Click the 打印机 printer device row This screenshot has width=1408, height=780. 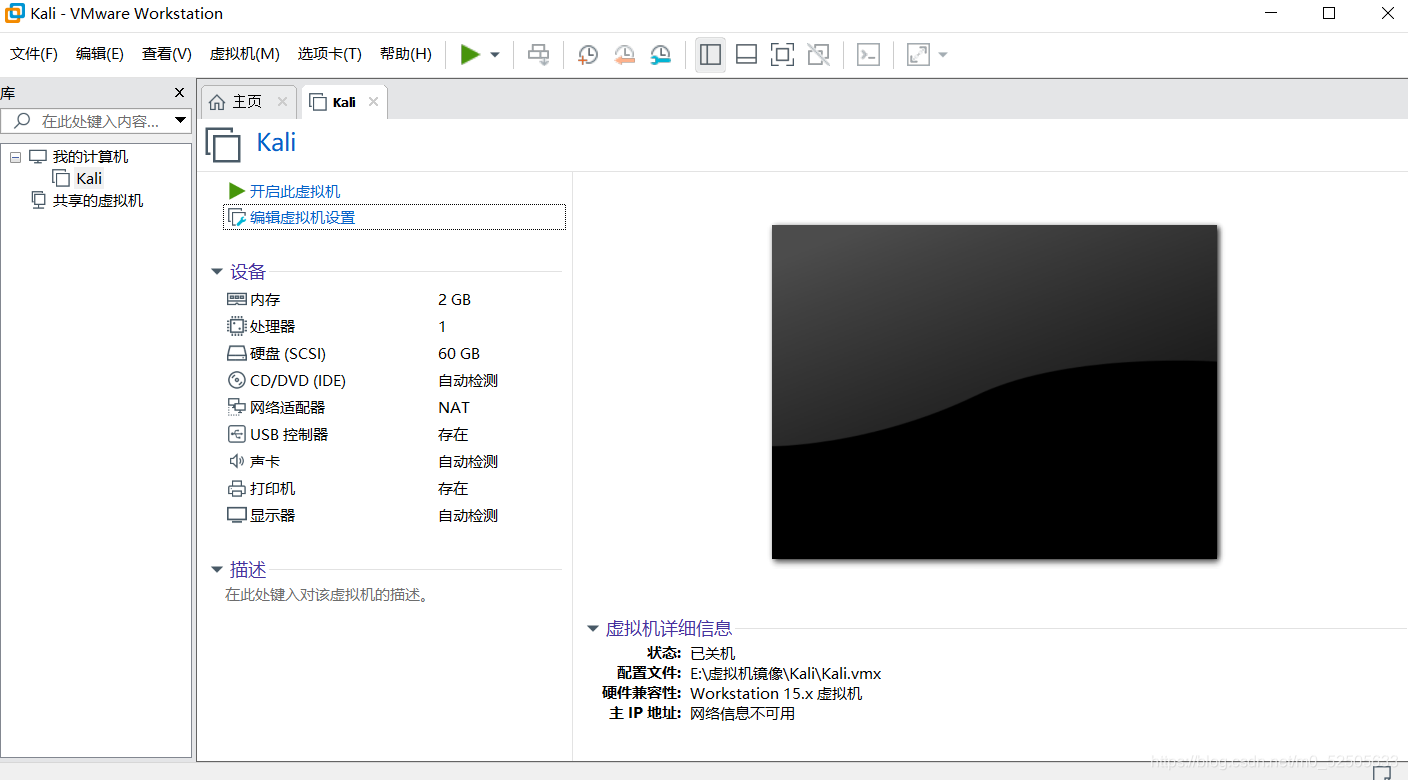pos(393,488)
